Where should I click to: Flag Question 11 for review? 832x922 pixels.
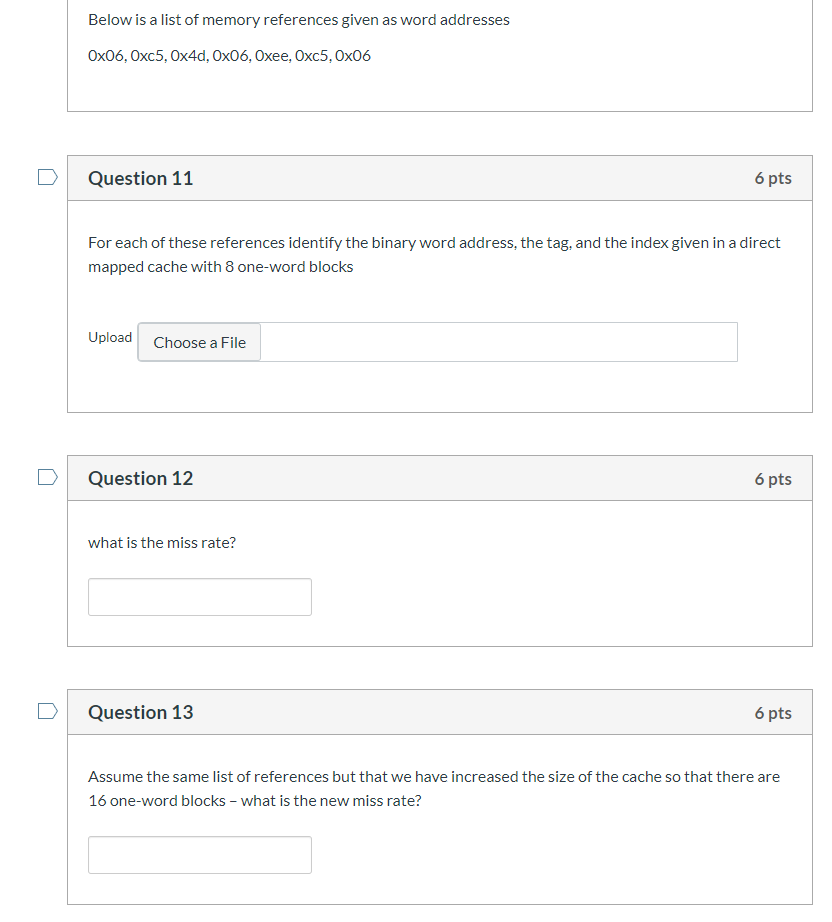coord(48,177)
